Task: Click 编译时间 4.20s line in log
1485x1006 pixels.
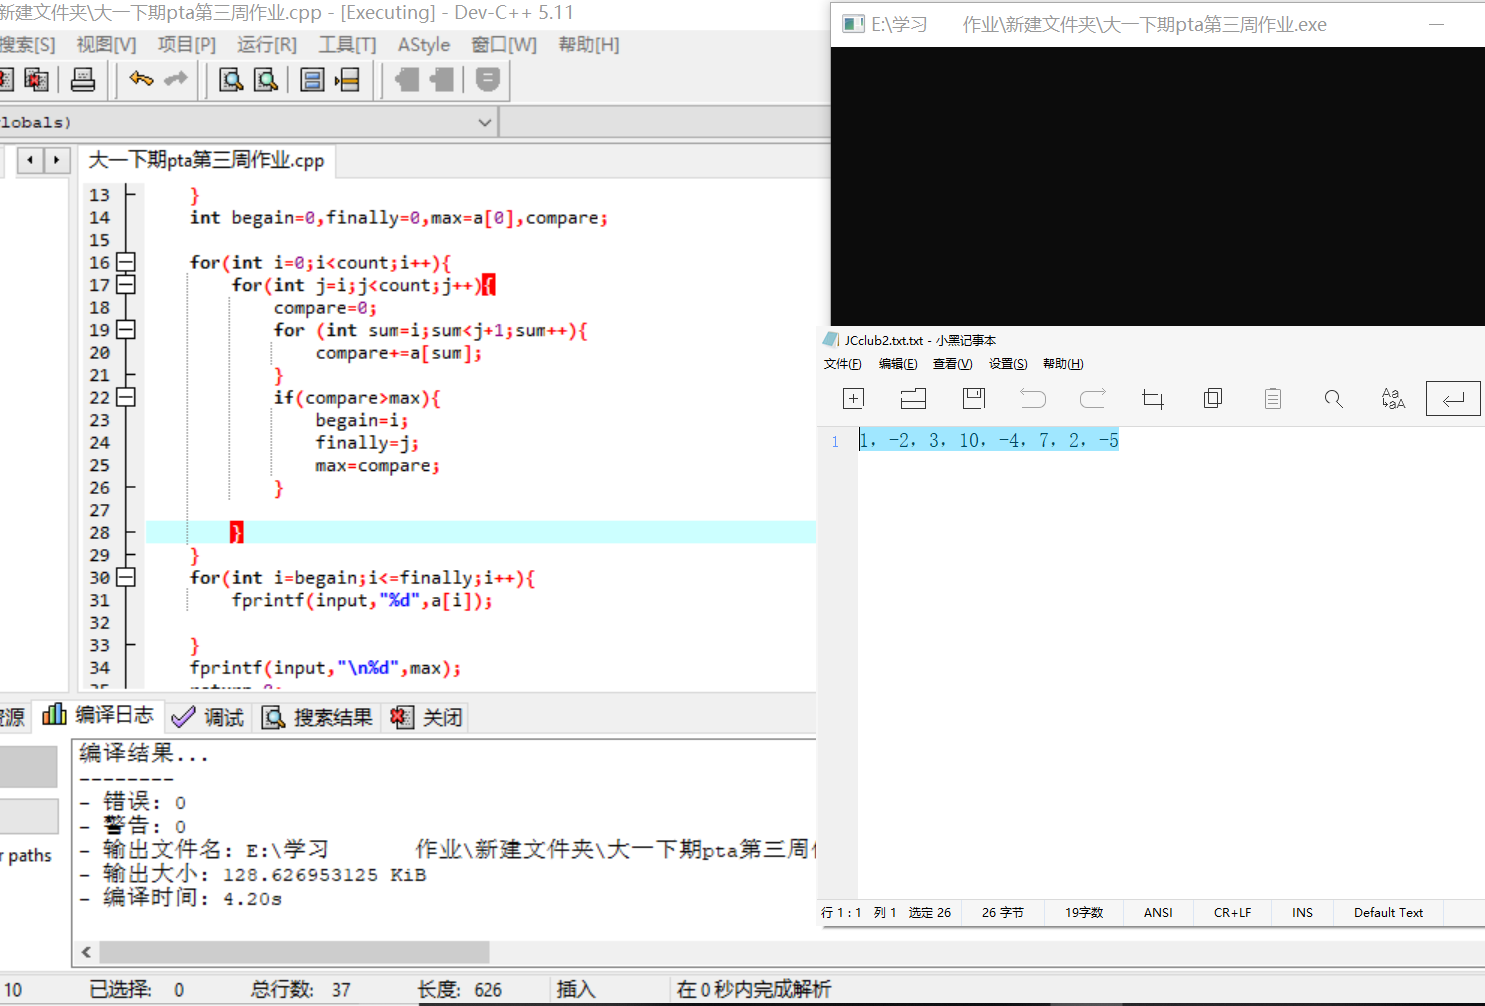Action: (181, 898)
